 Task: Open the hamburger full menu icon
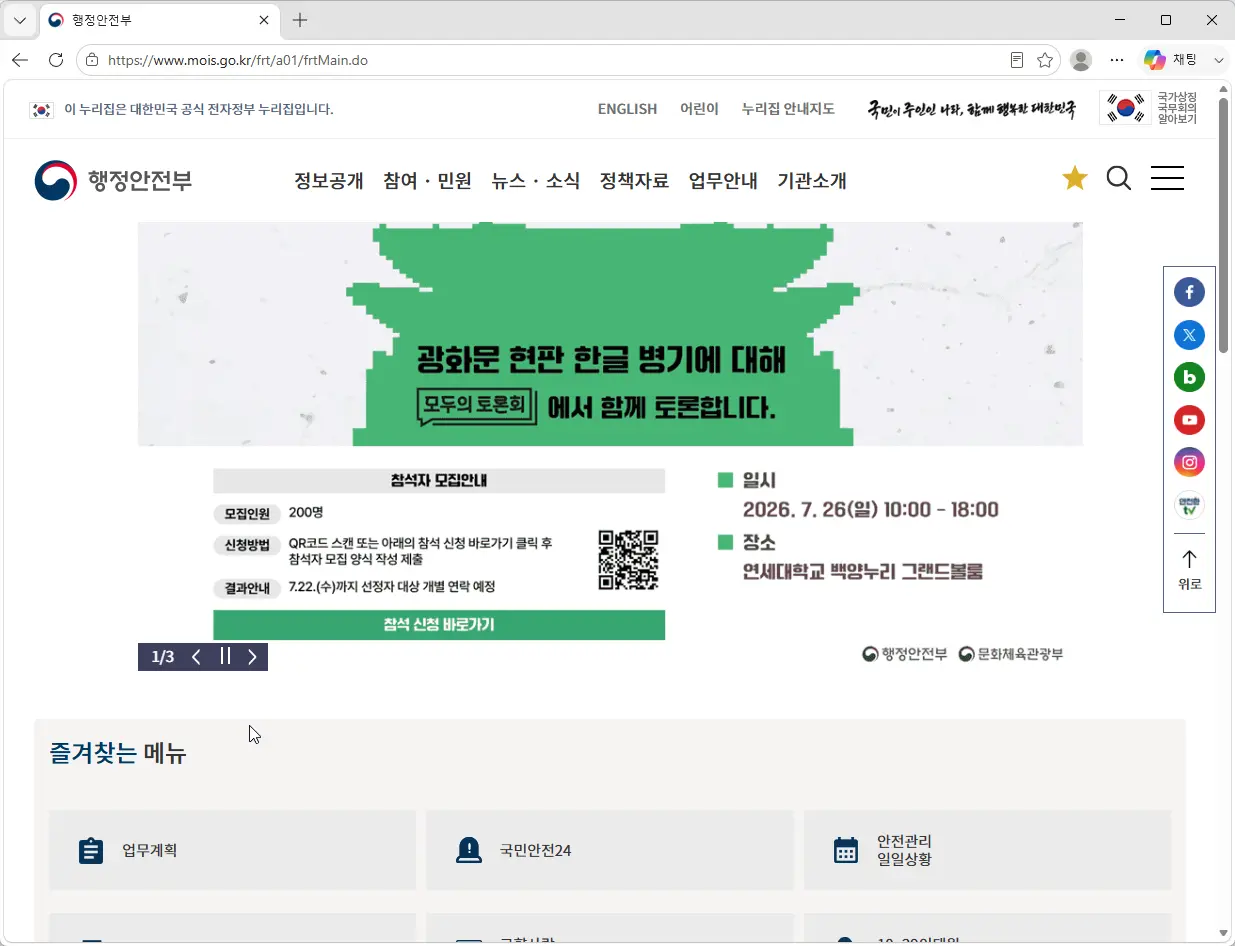(1167, 179)
